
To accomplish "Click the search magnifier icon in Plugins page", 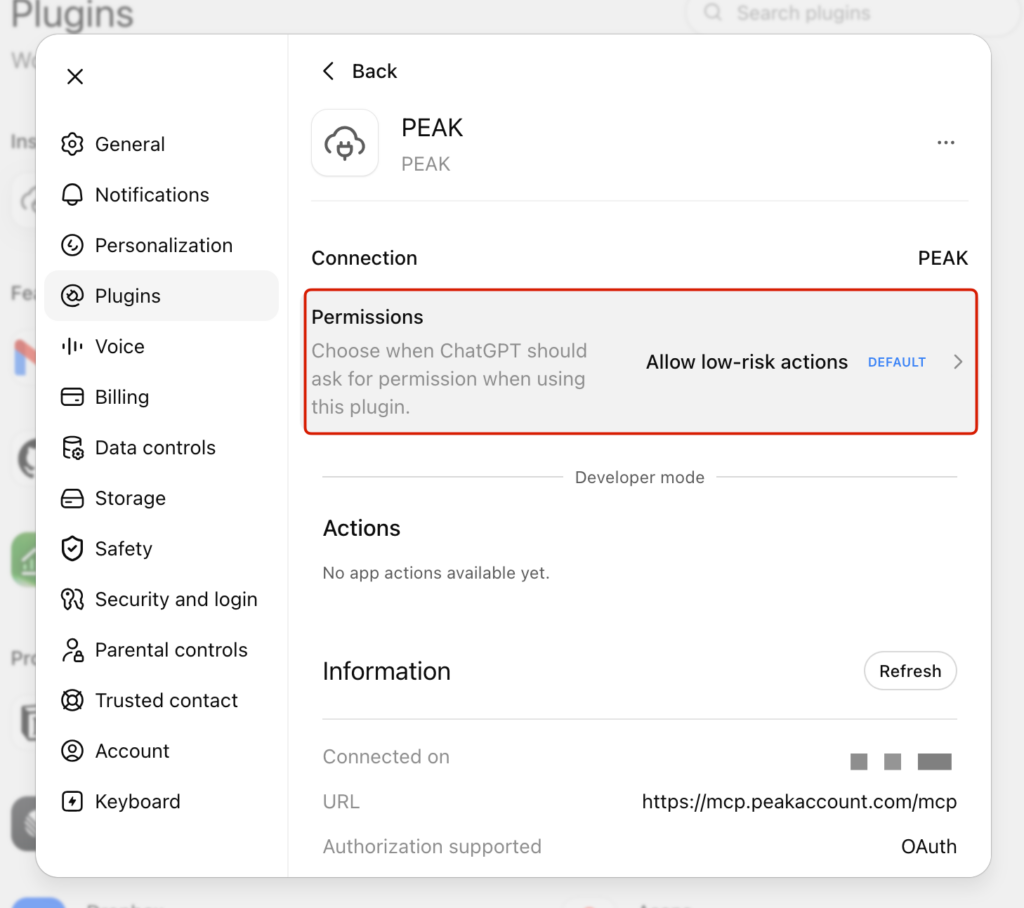I will pyautogui.click(x=713, y=12).
